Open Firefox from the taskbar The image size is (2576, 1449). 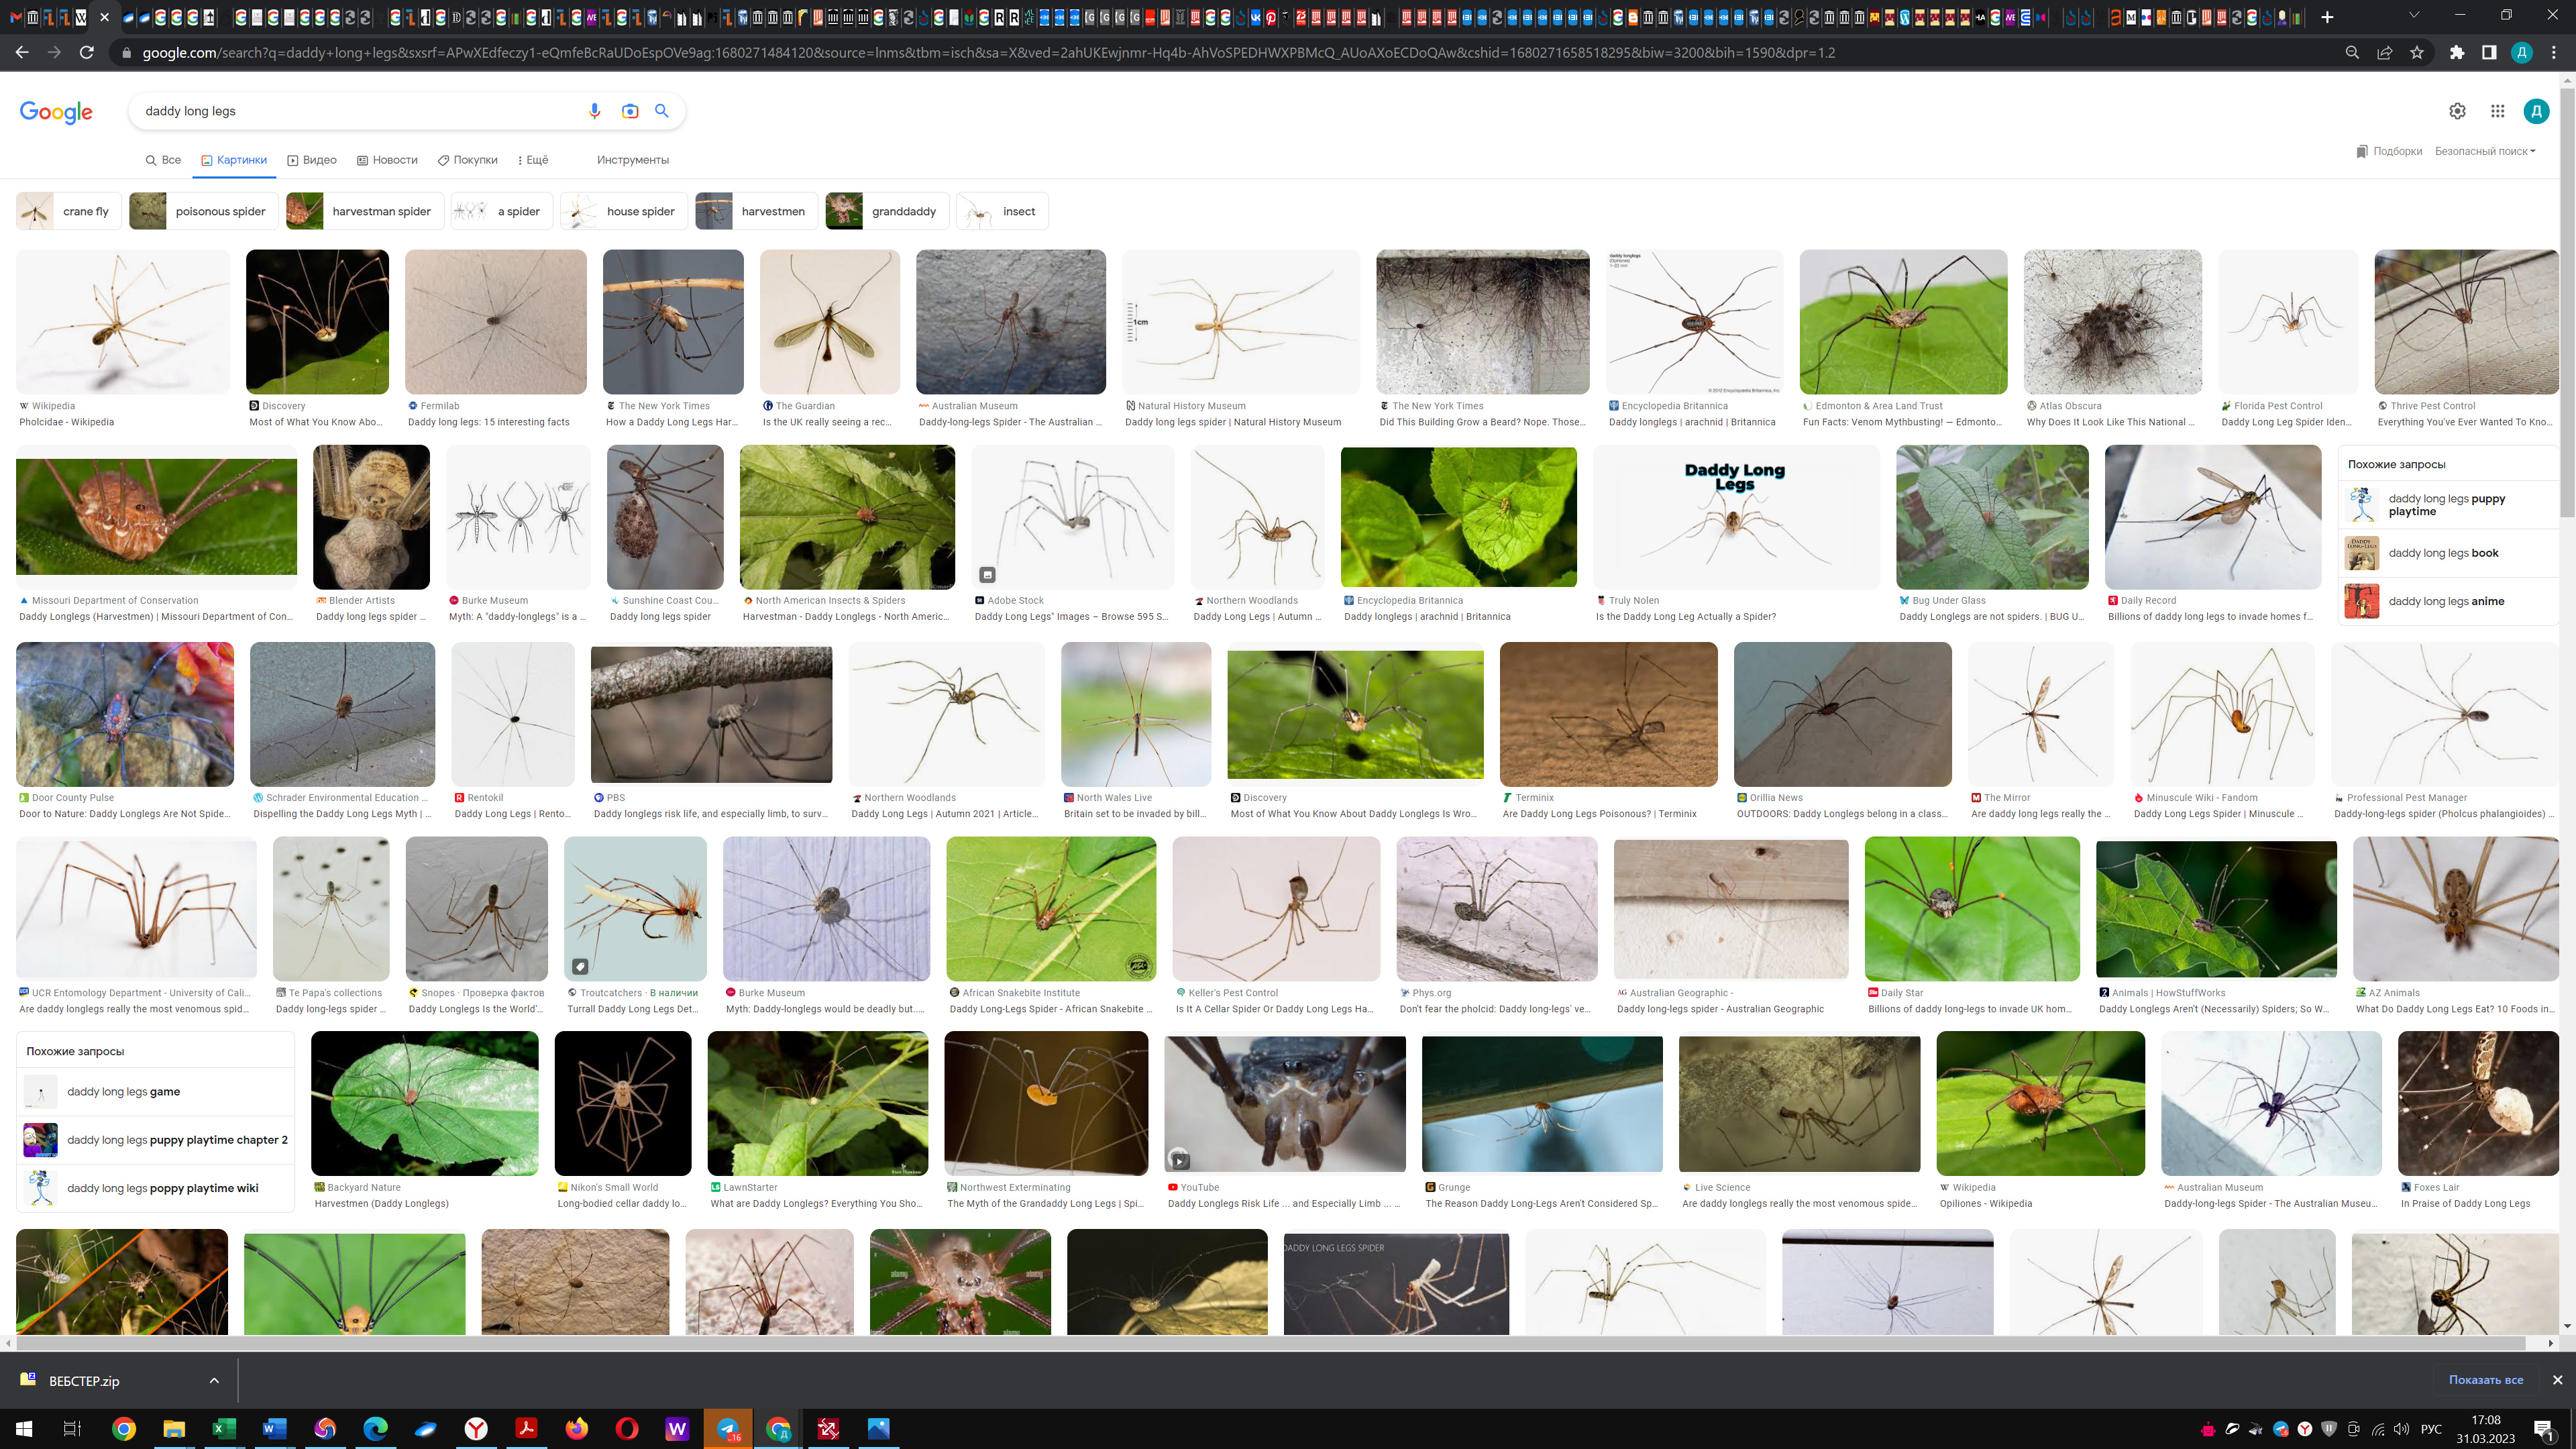(x=577, y=1428)
